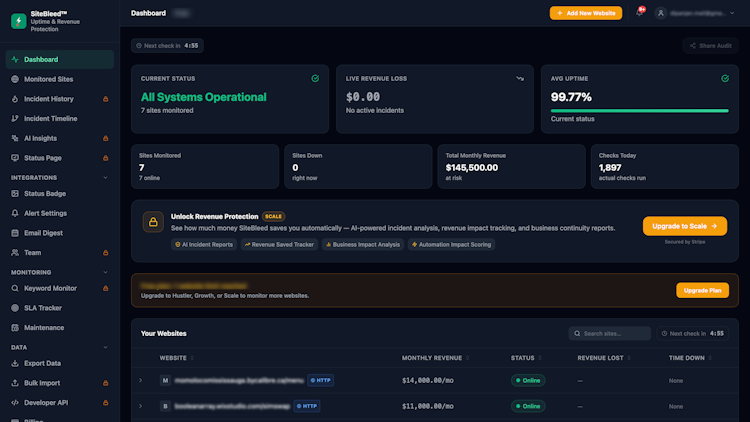Open the Dashboard sidebar item
This screenshot has width=750, height=422.
[x=60, y=59]
